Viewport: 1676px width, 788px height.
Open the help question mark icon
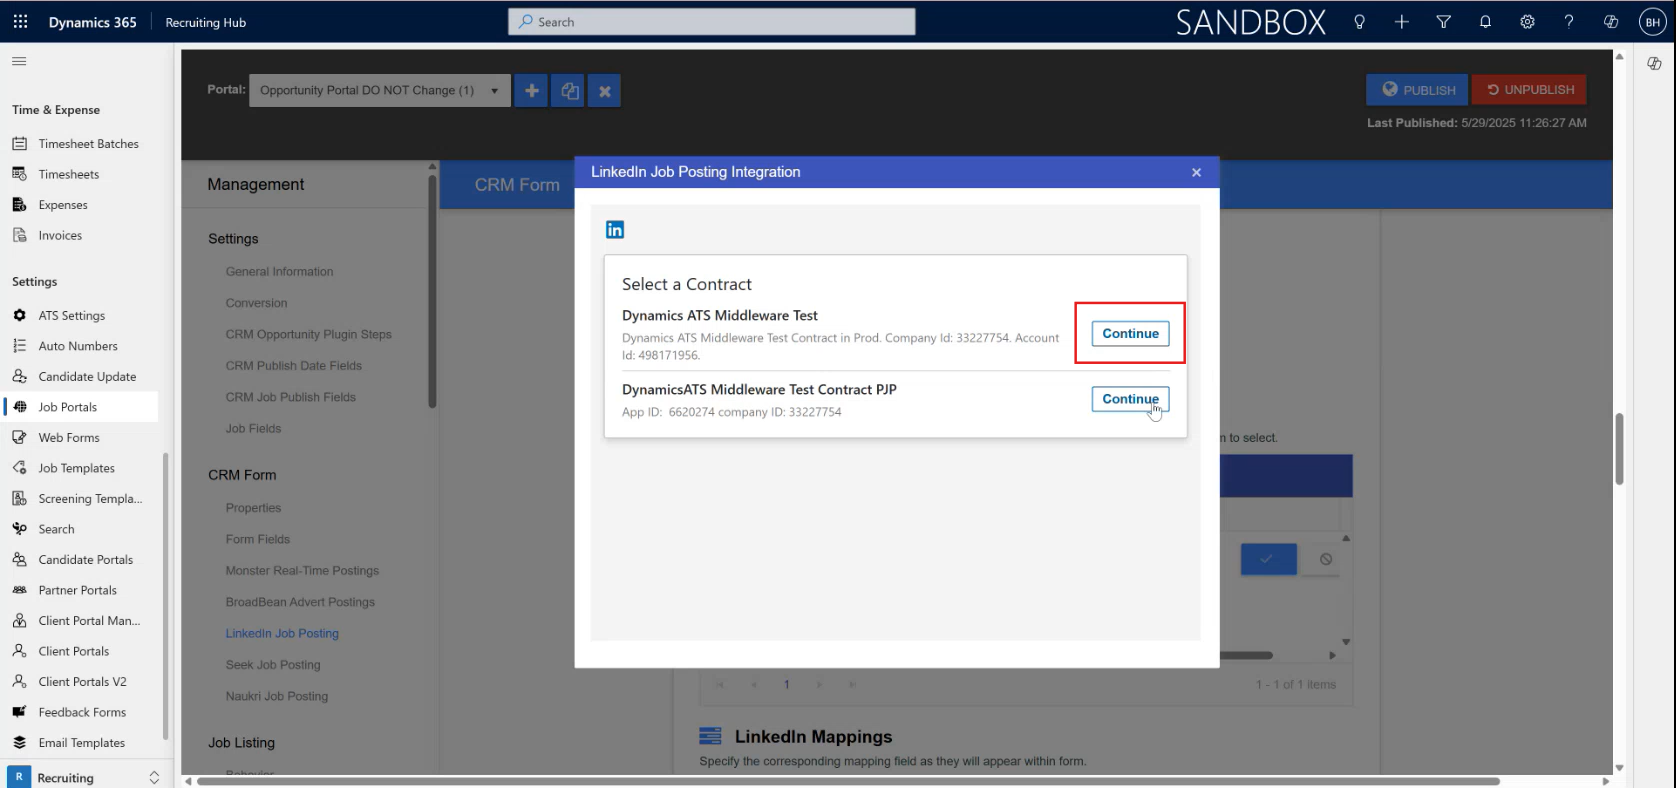pyautogui.click(x=1569, y=22)
